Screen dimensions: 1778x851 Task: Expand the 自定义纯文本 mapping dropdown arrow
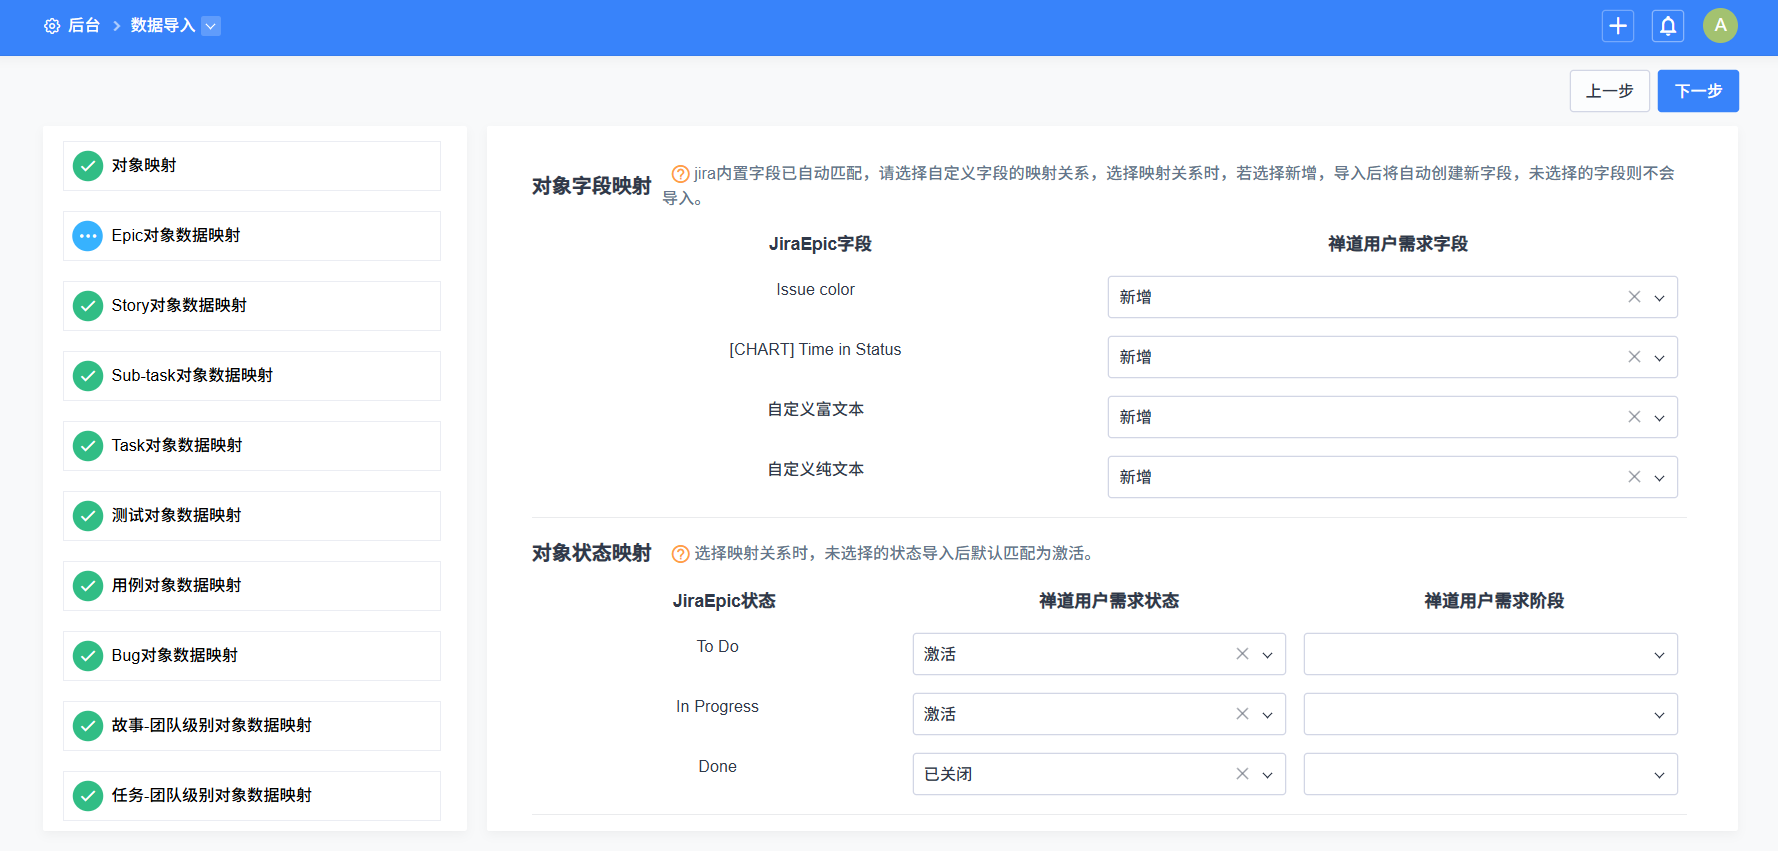click(x=1659, y=478)
